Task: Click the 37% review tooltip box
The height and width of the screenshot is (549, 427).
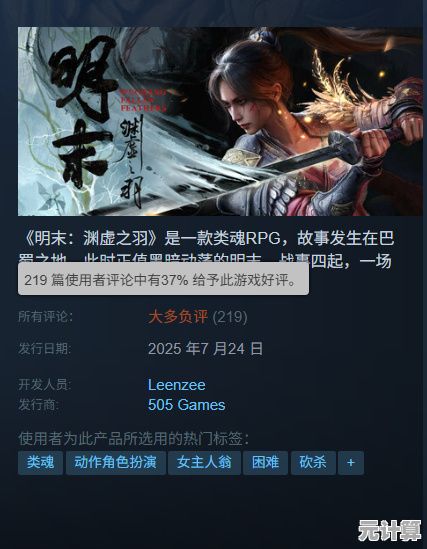Action: pyautogui.click(x=163, y=279)
